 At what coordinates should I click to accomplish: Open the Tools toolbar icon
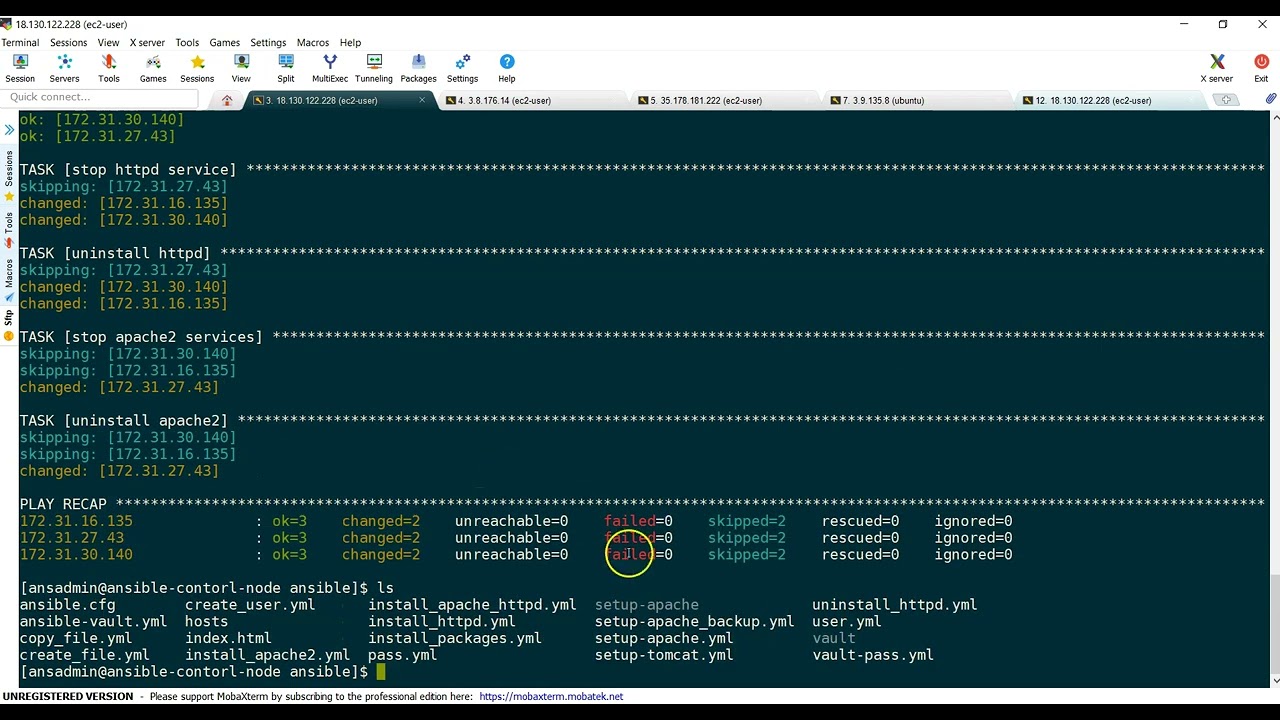click(109, 68)
